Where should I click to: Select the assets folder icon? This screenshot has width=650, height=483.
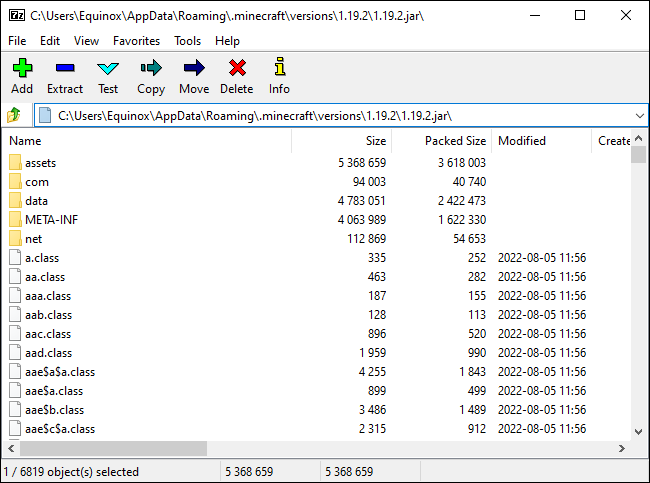[15, 163]
